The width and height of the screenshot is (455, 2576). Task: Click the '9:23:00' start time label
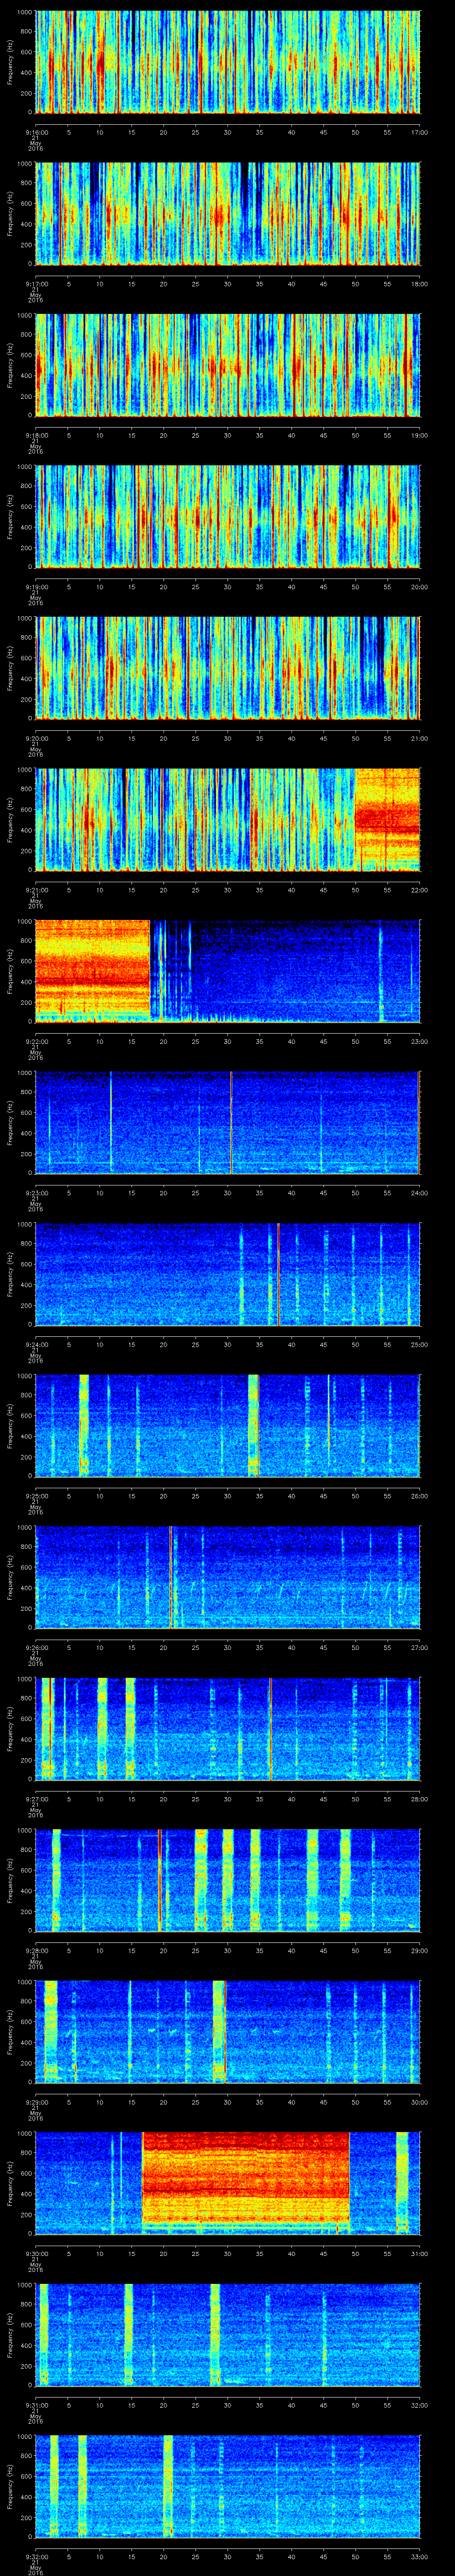36,1192
